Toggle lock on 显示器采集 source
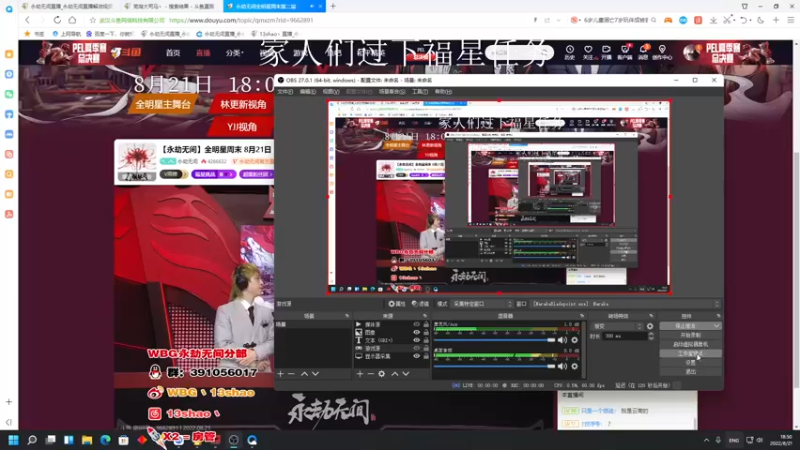 [x=426, y=356]
